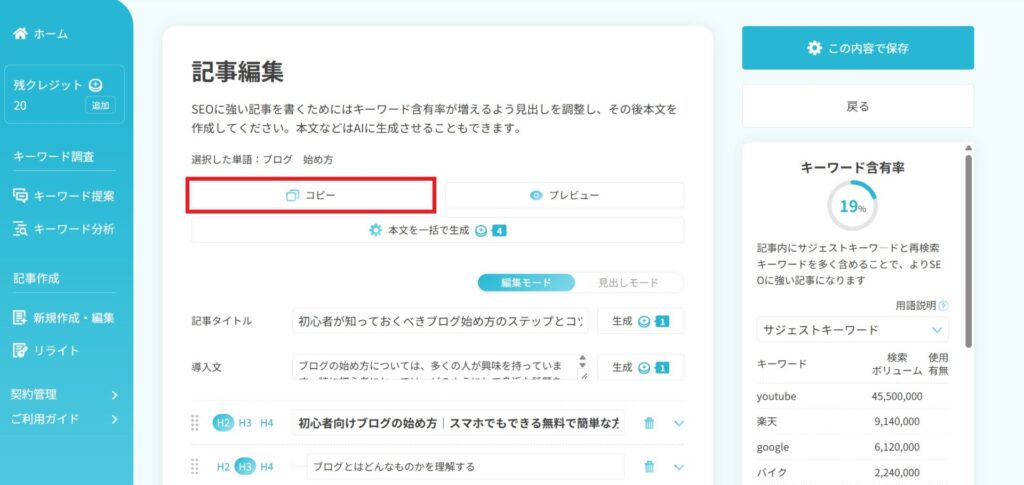Expand the ブログとはどんなもの heading row
This screenshot has height=485, width=1024.
click(x=679, y=467)
